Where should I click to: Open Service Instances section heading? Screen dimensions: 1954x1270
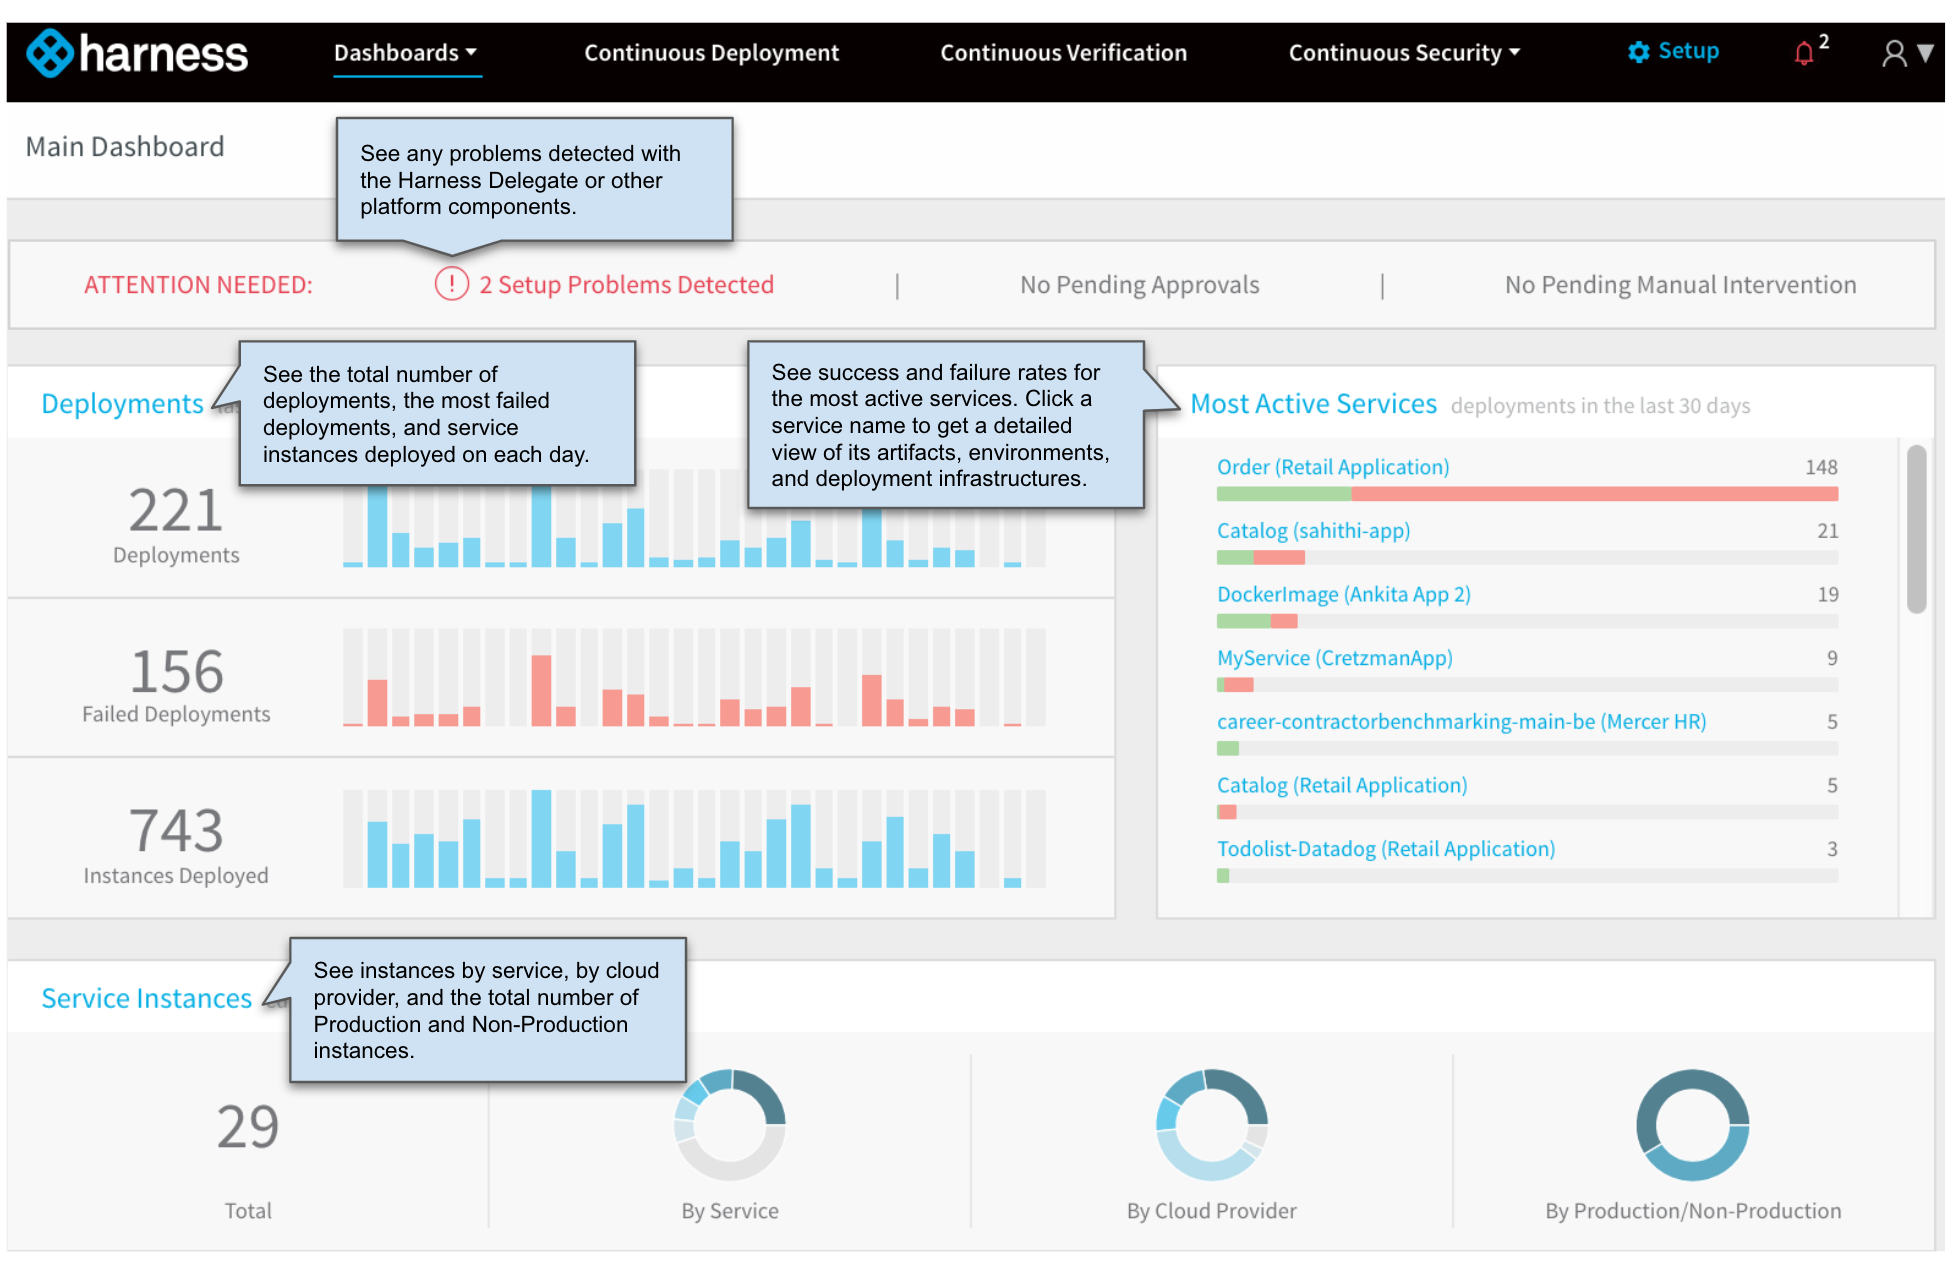click(146, 998)
